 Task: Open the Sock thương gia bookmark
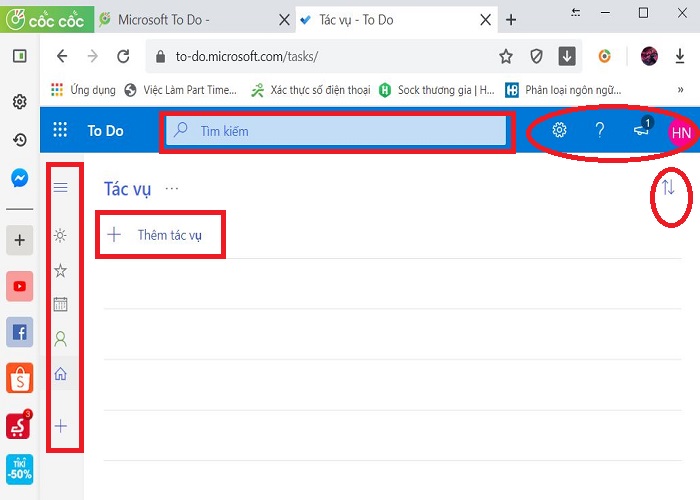437,90
